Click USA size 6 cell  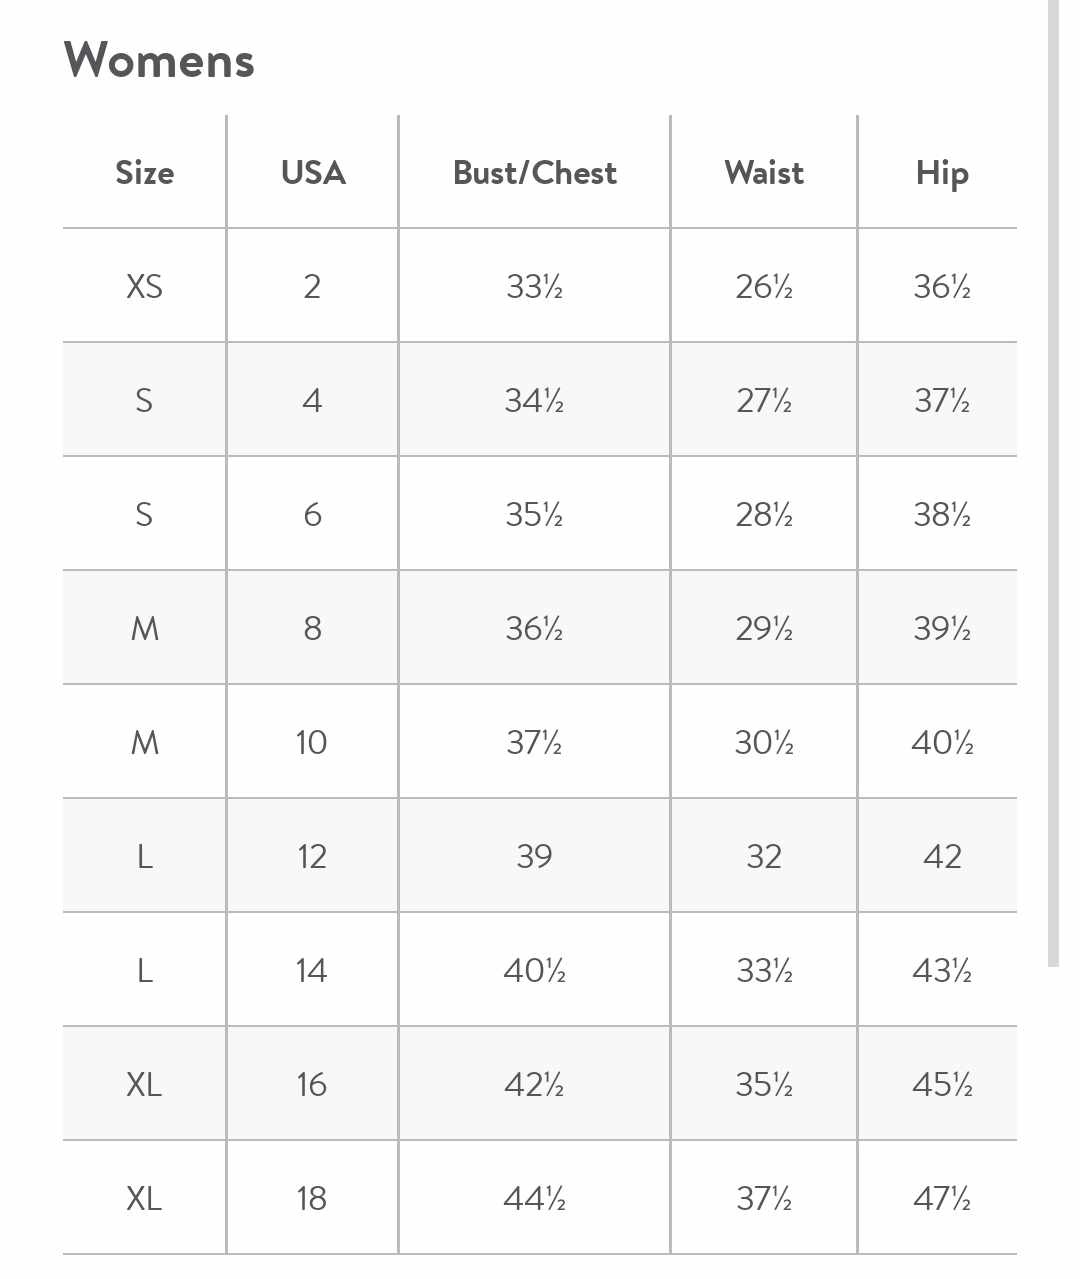point(312,514)
